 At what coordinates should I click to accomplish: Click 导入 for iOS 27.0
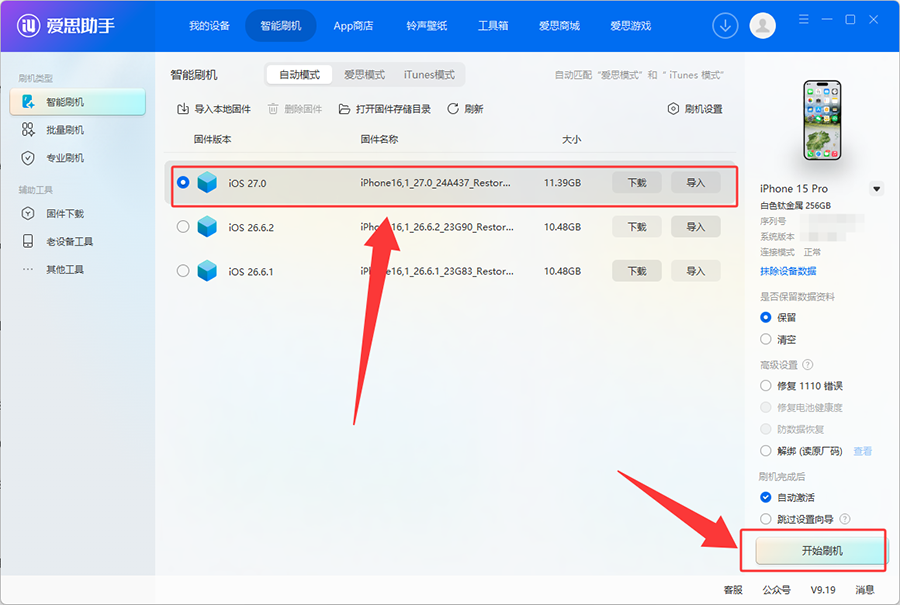pos(696,183)
